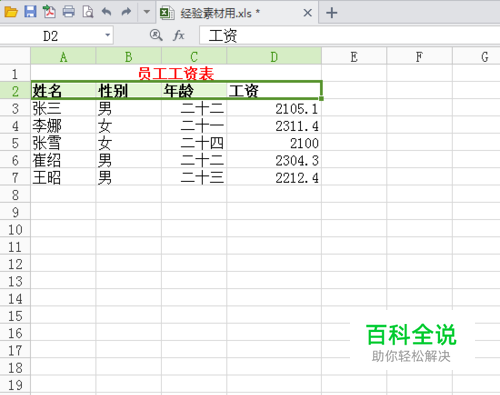Select column B header
The height and width of the screenshot is (395, 500).
128,57
